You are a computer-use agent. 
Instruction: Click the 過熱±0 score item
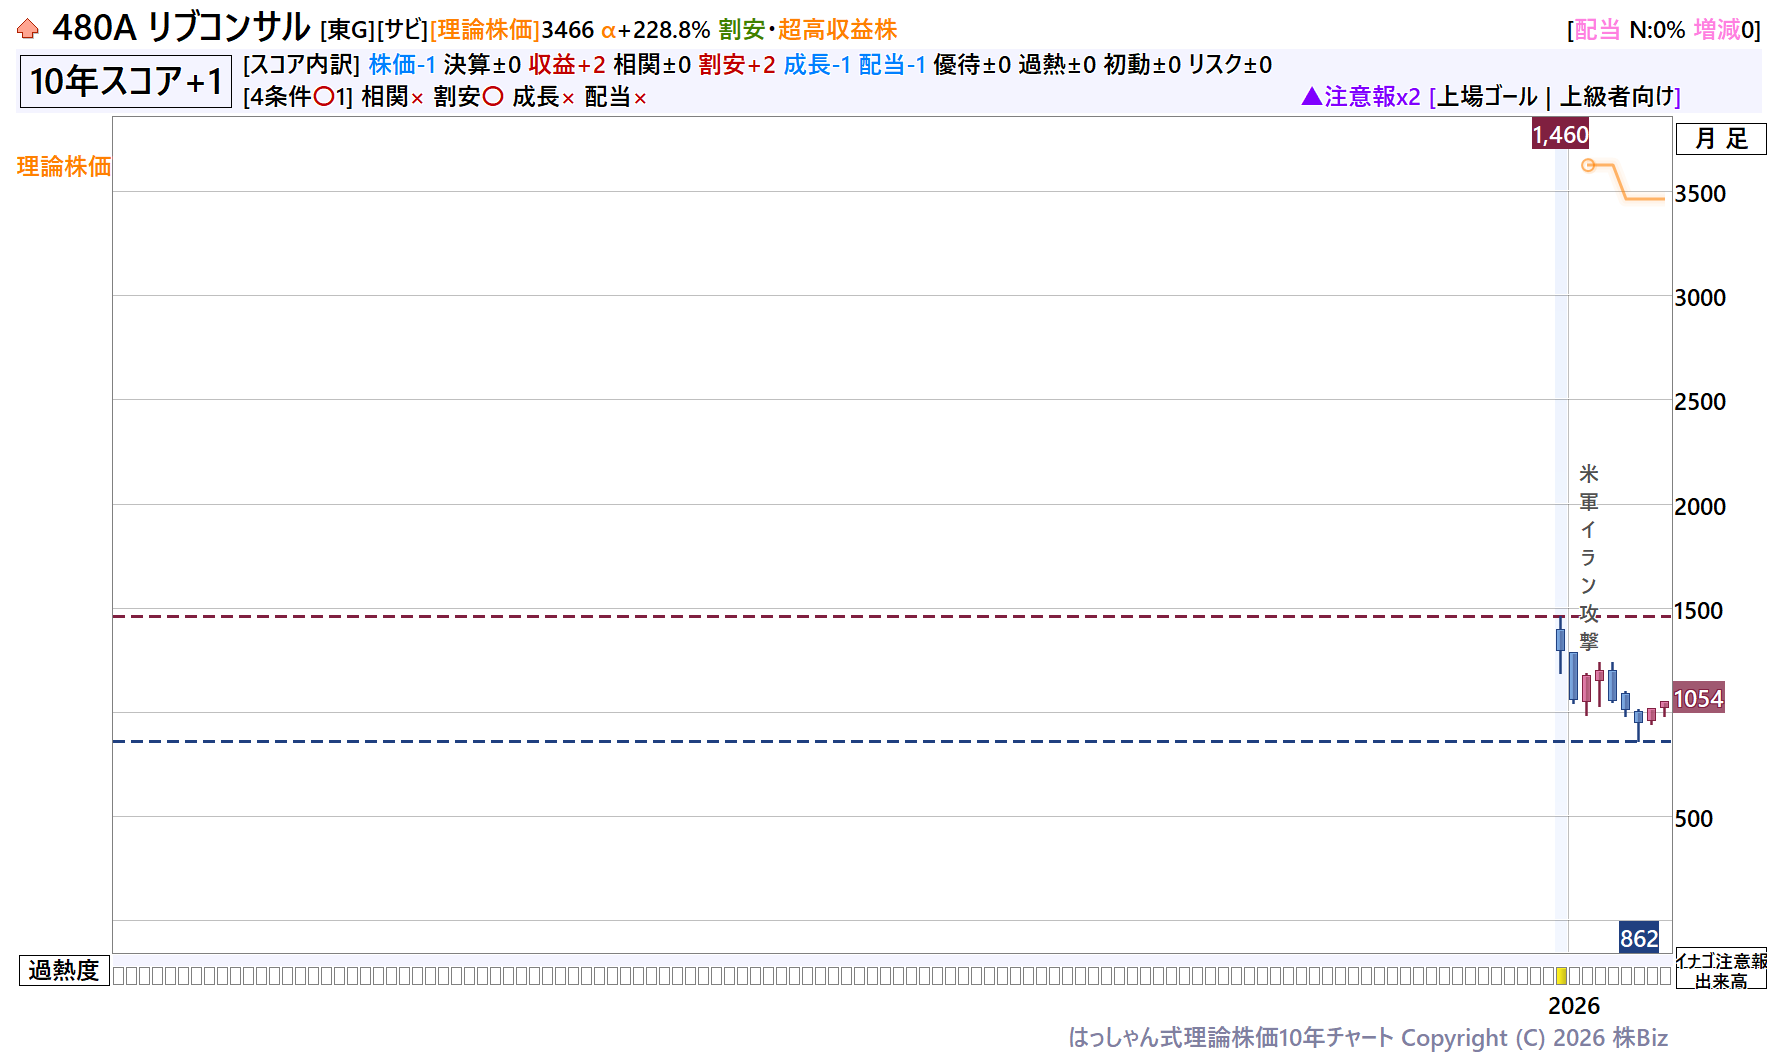click(x=1057, y=65)
